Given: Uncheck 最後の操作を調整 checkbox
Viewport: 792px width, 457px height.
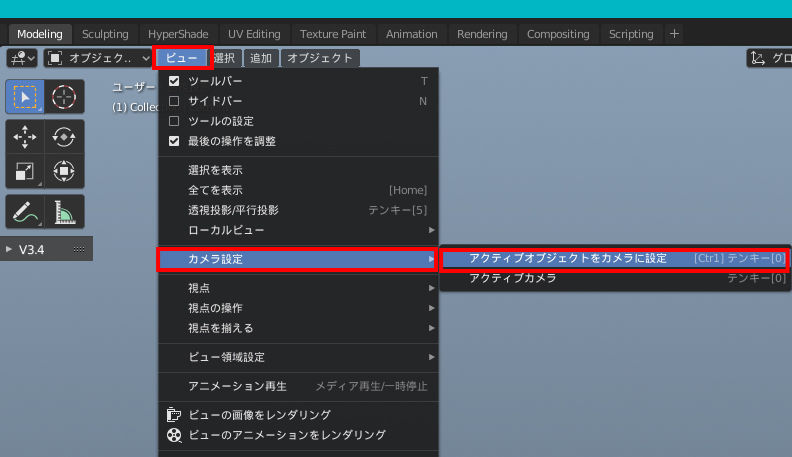Looking at the screenshot, I should [x=174, y=141].
